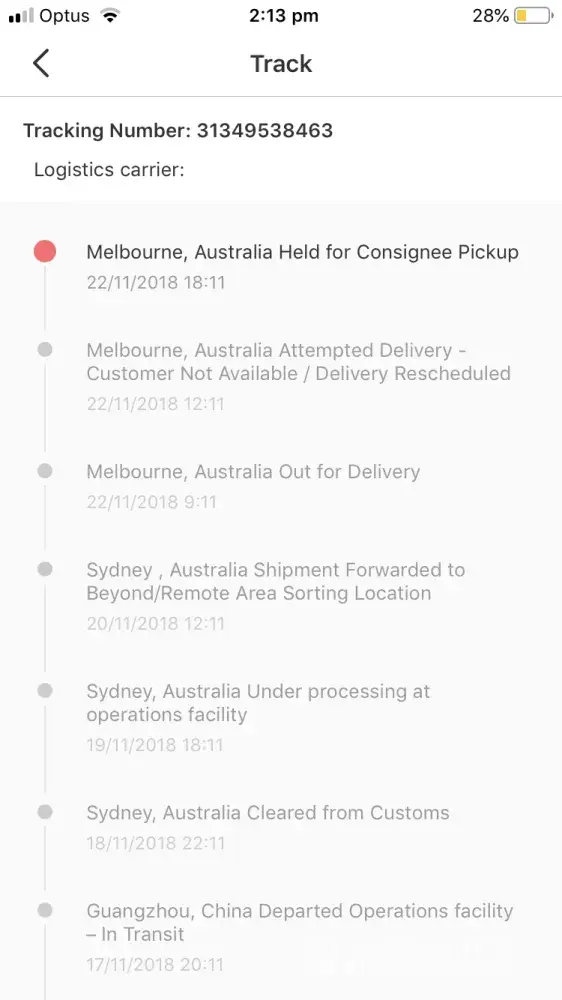Open Attempted Delivery Customer Not Available entry
The image size is (562, 1000).
click(299, 376)
